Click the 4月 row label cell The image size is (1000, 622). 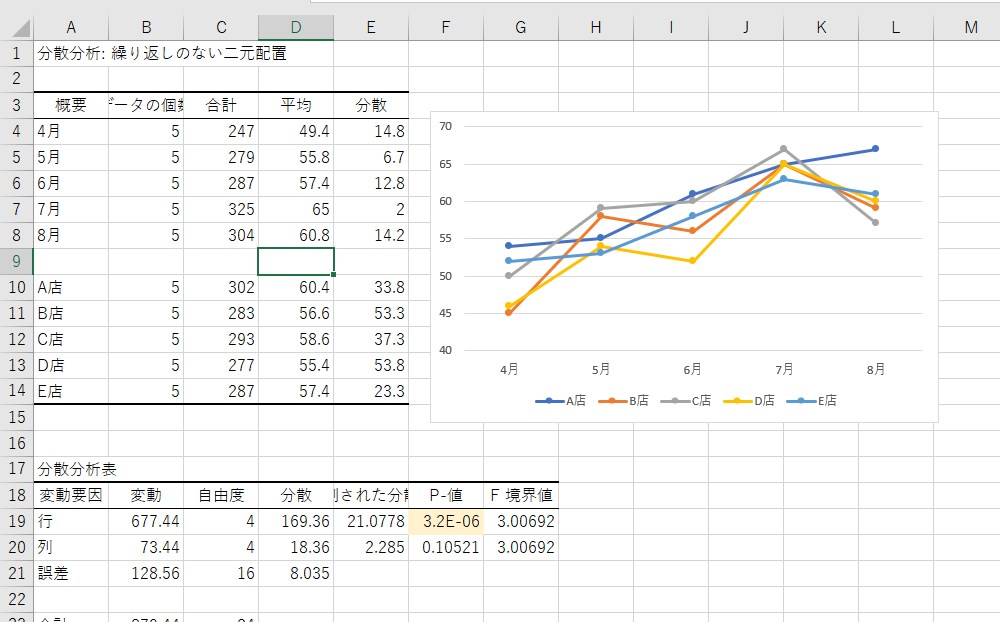pyautogui.click(x=71, y=131)
